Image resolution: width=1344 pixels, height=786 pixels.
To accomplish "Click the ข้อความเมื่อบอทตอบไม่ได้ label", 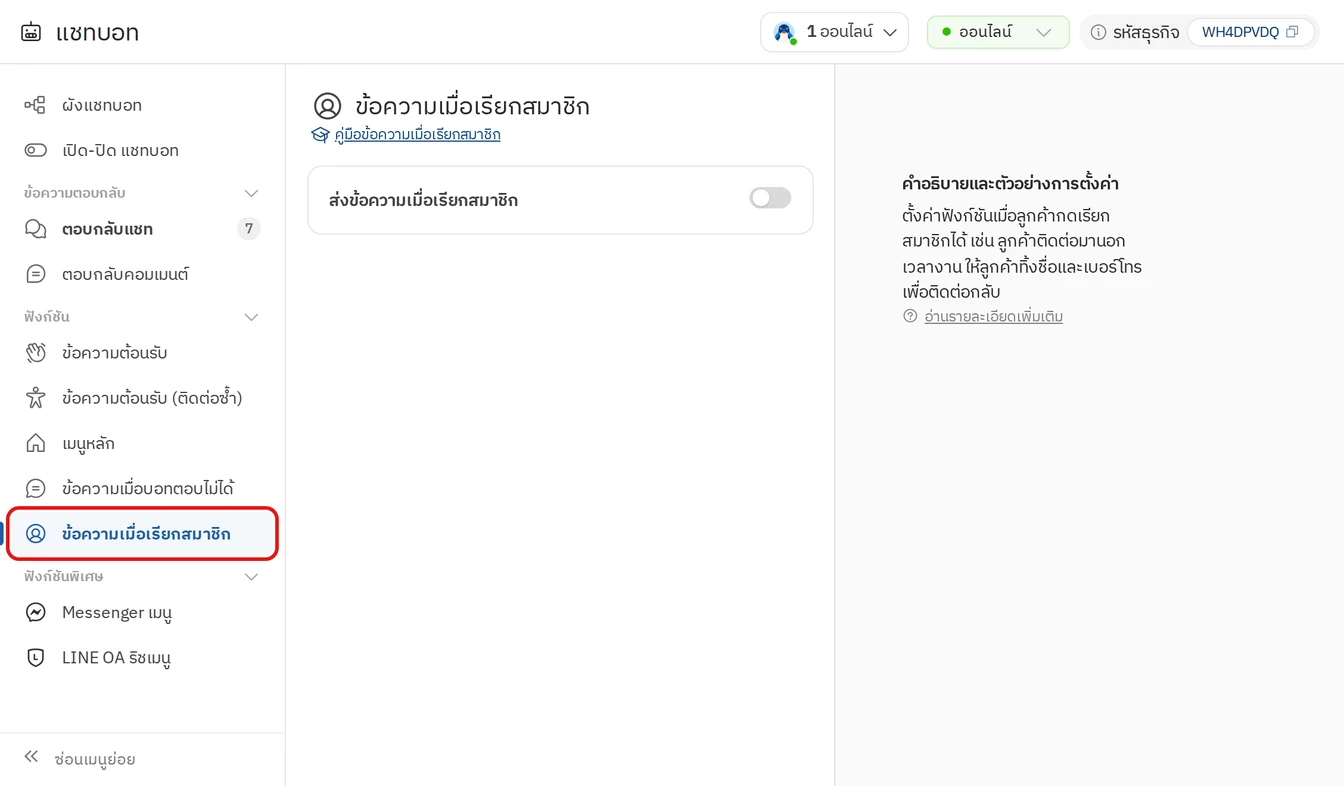I will (x=148, y=488).
